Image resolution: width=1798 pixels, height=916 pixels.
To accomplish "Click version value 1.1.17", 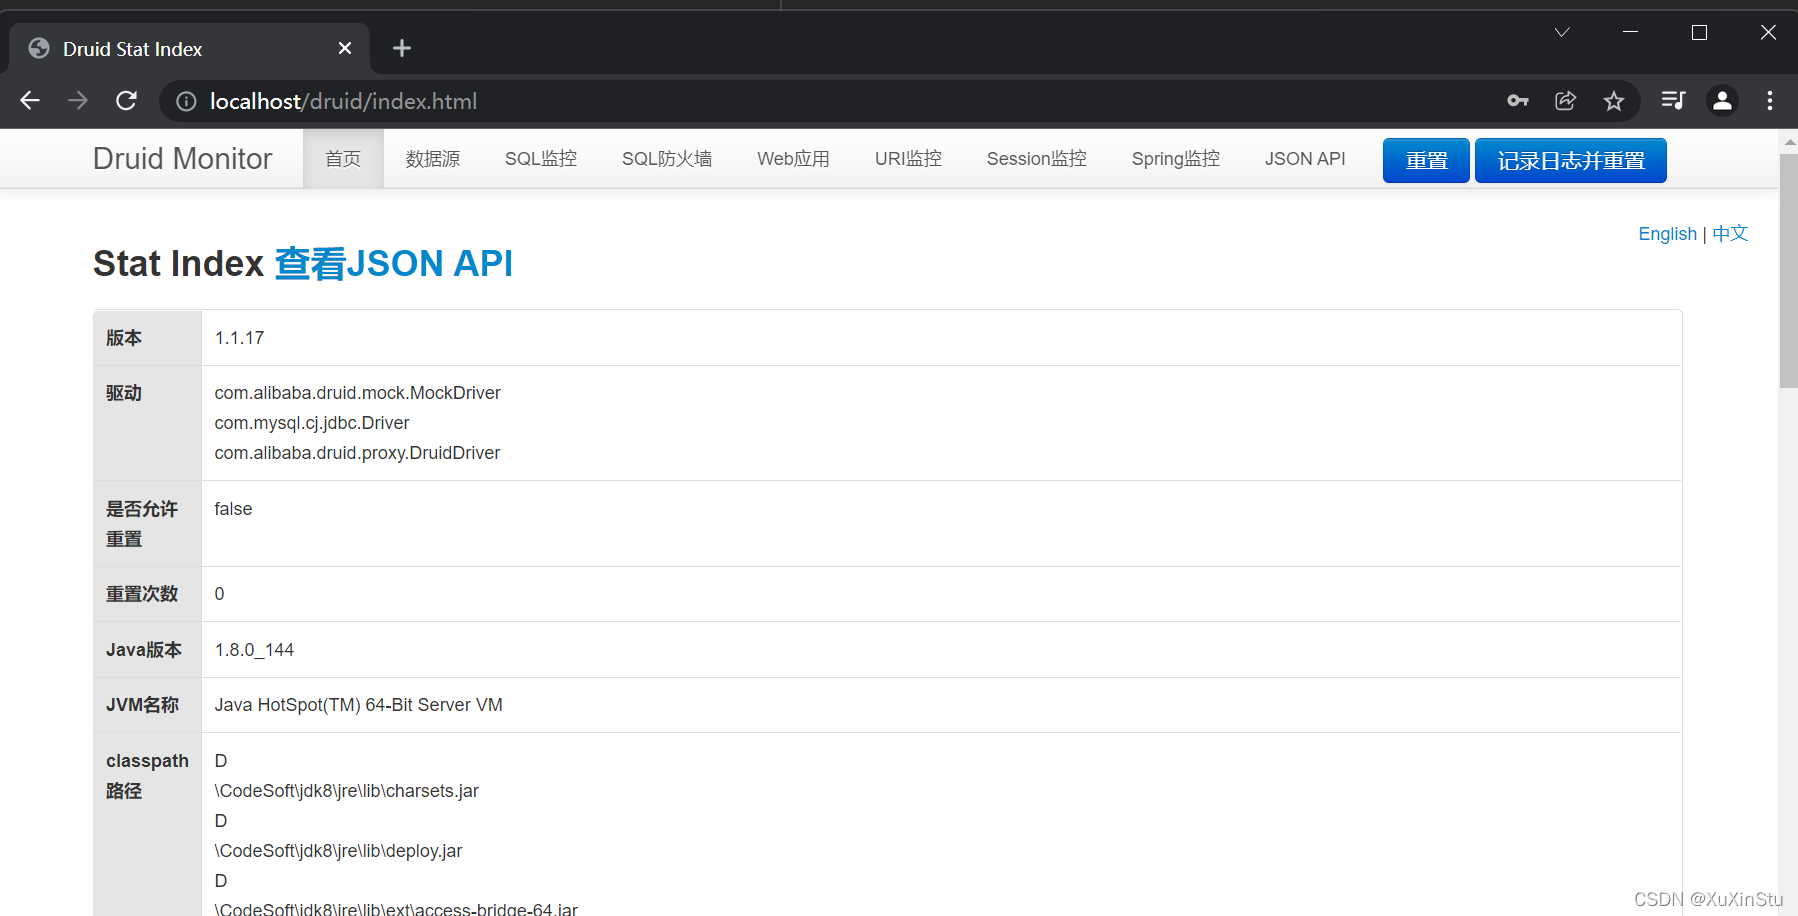I will pyautogui.click(x=239, y=338).
